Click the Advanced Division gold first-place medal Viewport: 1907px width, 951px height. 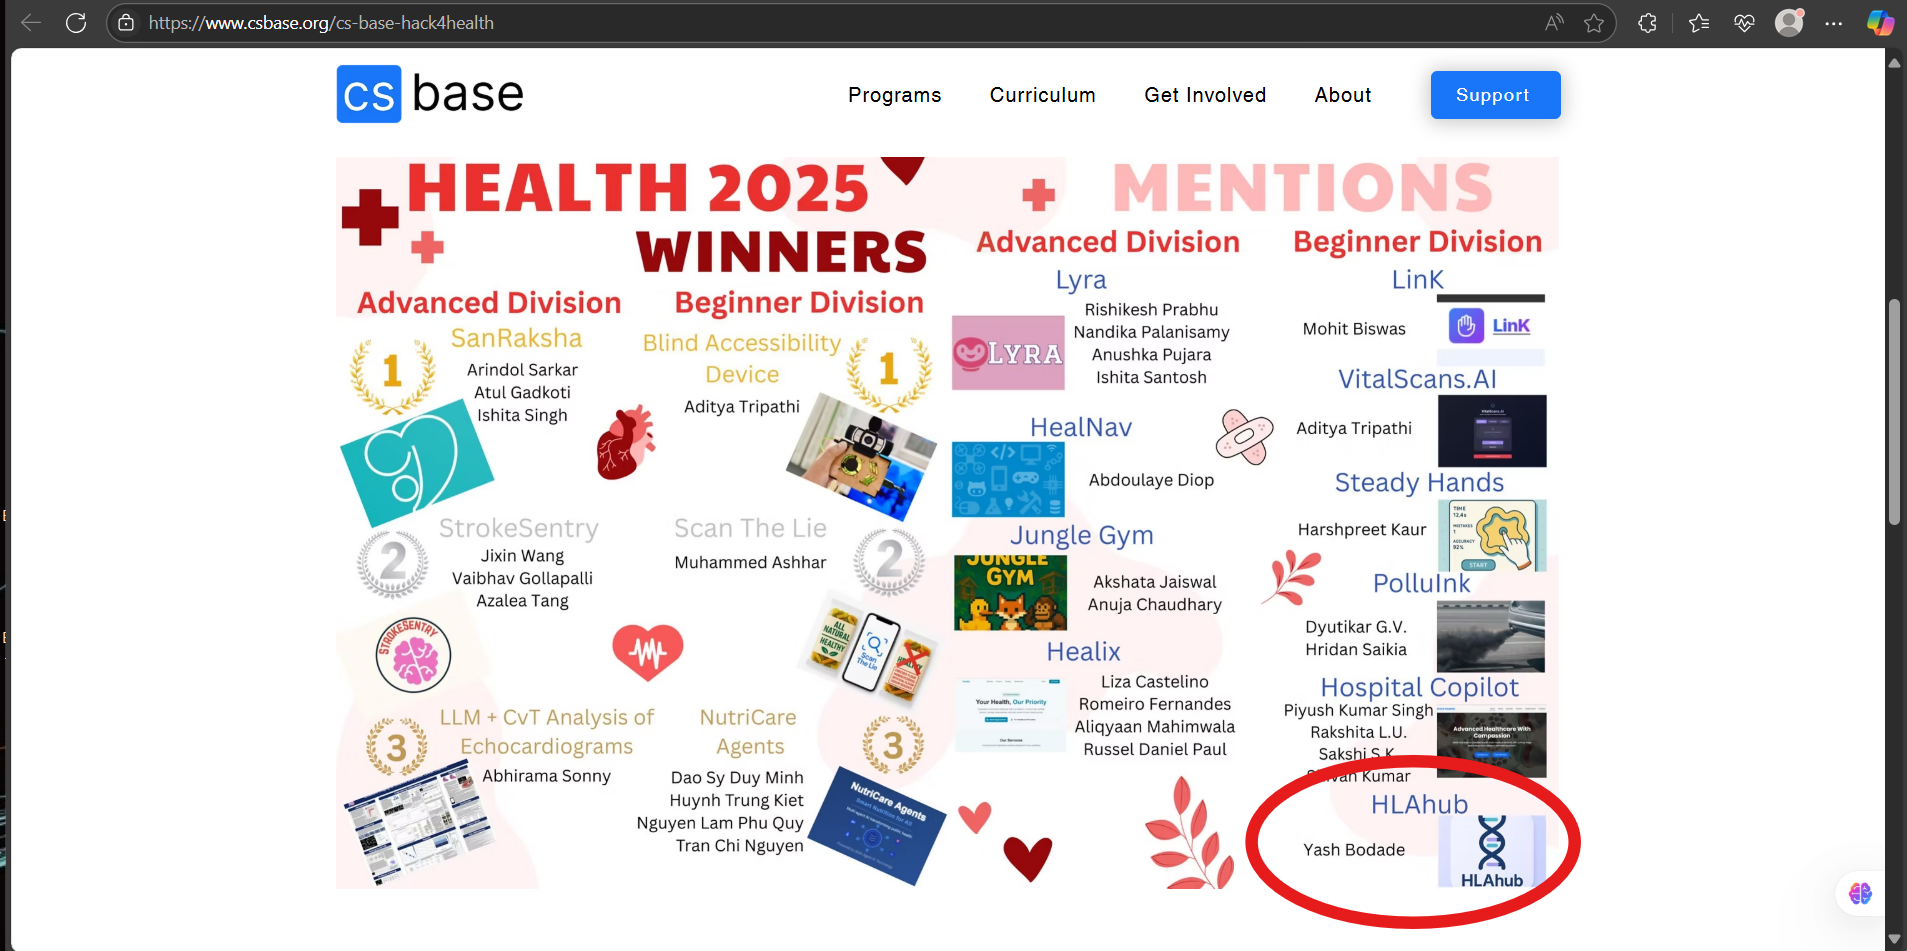click(x=392, y=374)
